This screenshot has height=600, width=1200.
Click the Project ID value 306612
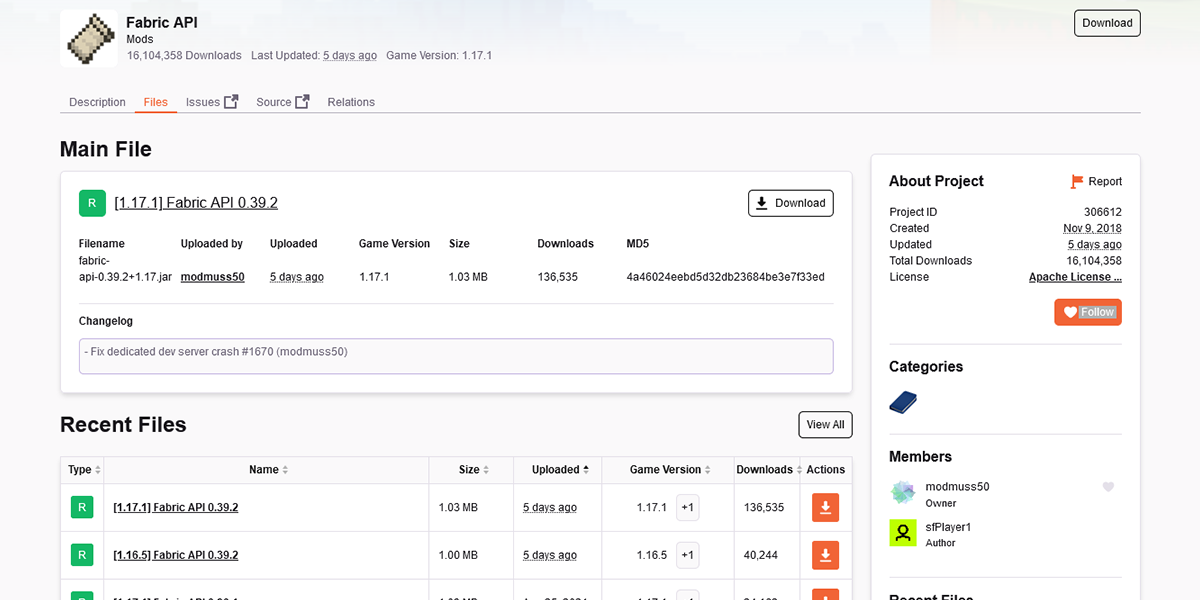tap(1103, 212)
